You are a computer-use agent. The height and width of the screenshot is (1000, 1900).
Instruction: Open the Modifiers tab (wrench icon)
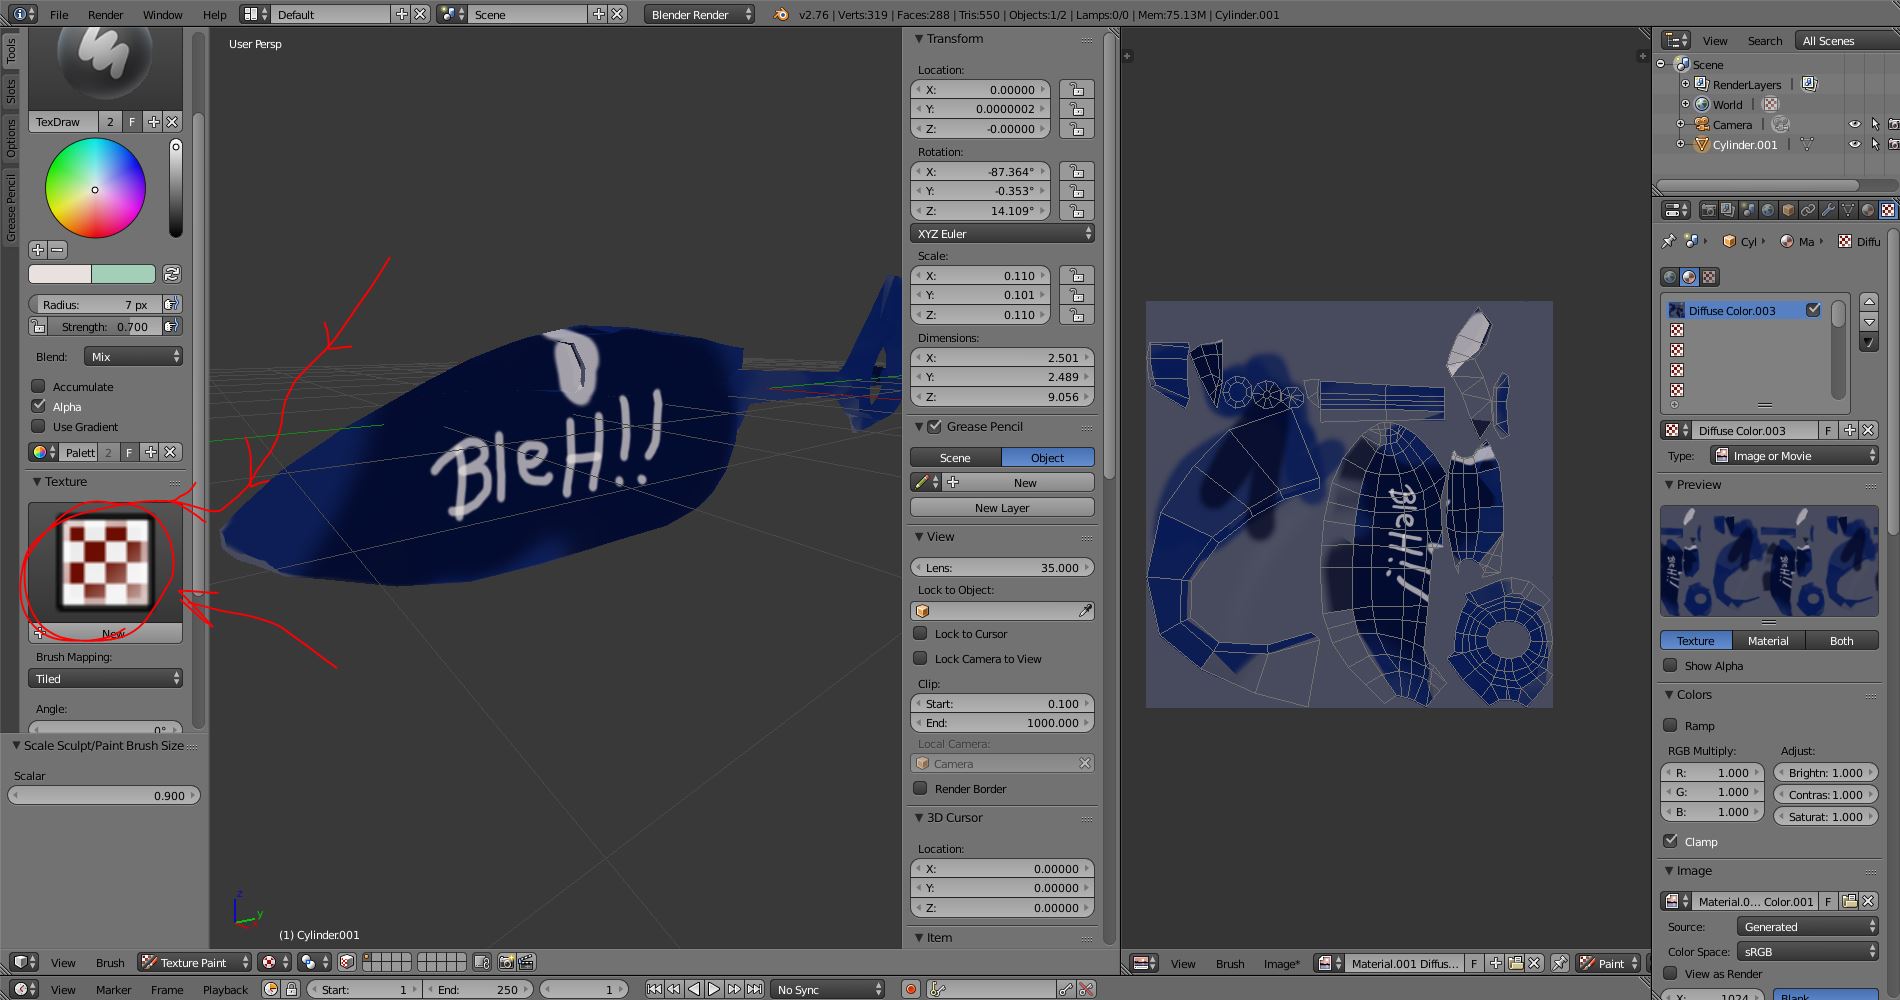coord(1828,210)
